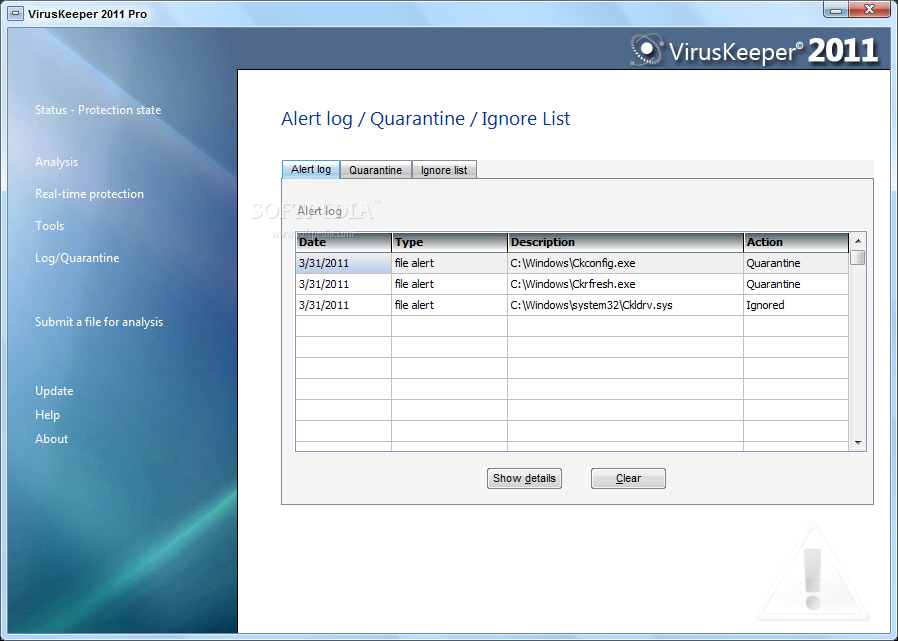Select the Ckconfig.exe description cell

(x=625, y=264)
